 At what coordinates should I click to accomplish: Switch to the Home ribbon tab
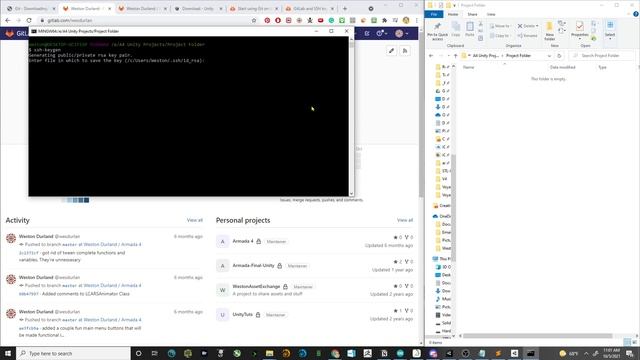coord(453,14)
